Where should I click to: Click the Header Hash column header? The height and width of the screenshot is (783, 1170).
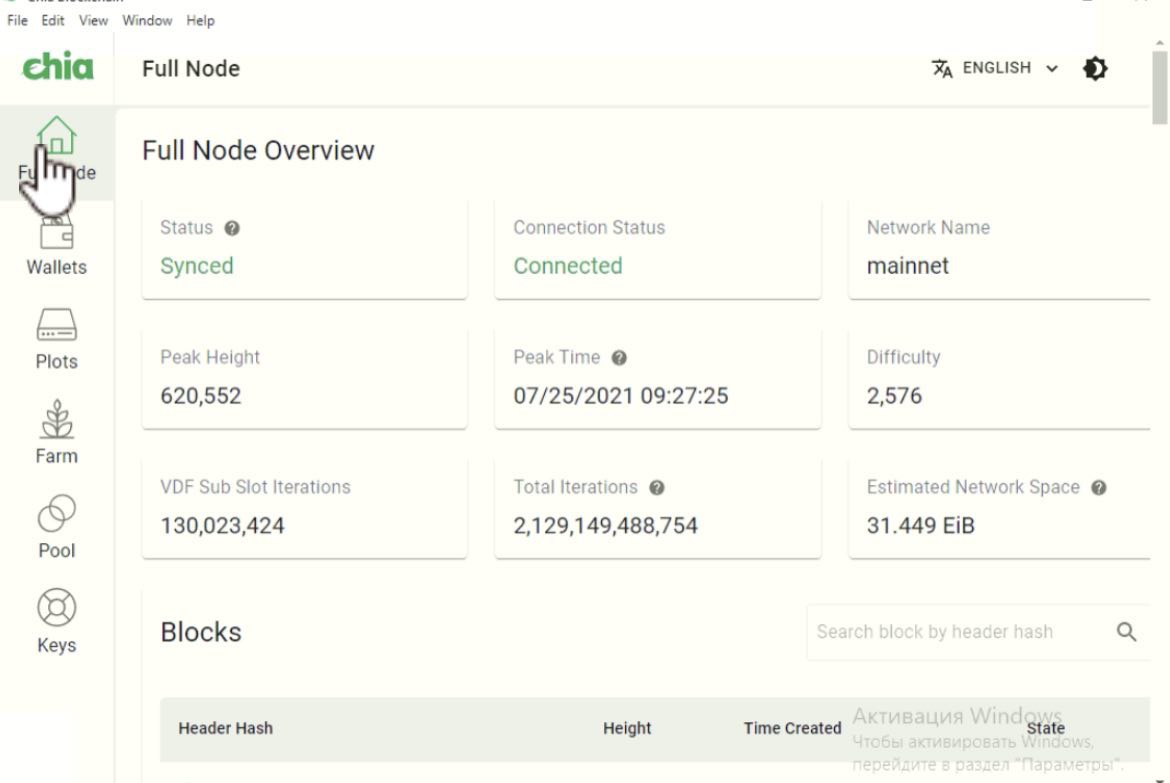(225, 729)
